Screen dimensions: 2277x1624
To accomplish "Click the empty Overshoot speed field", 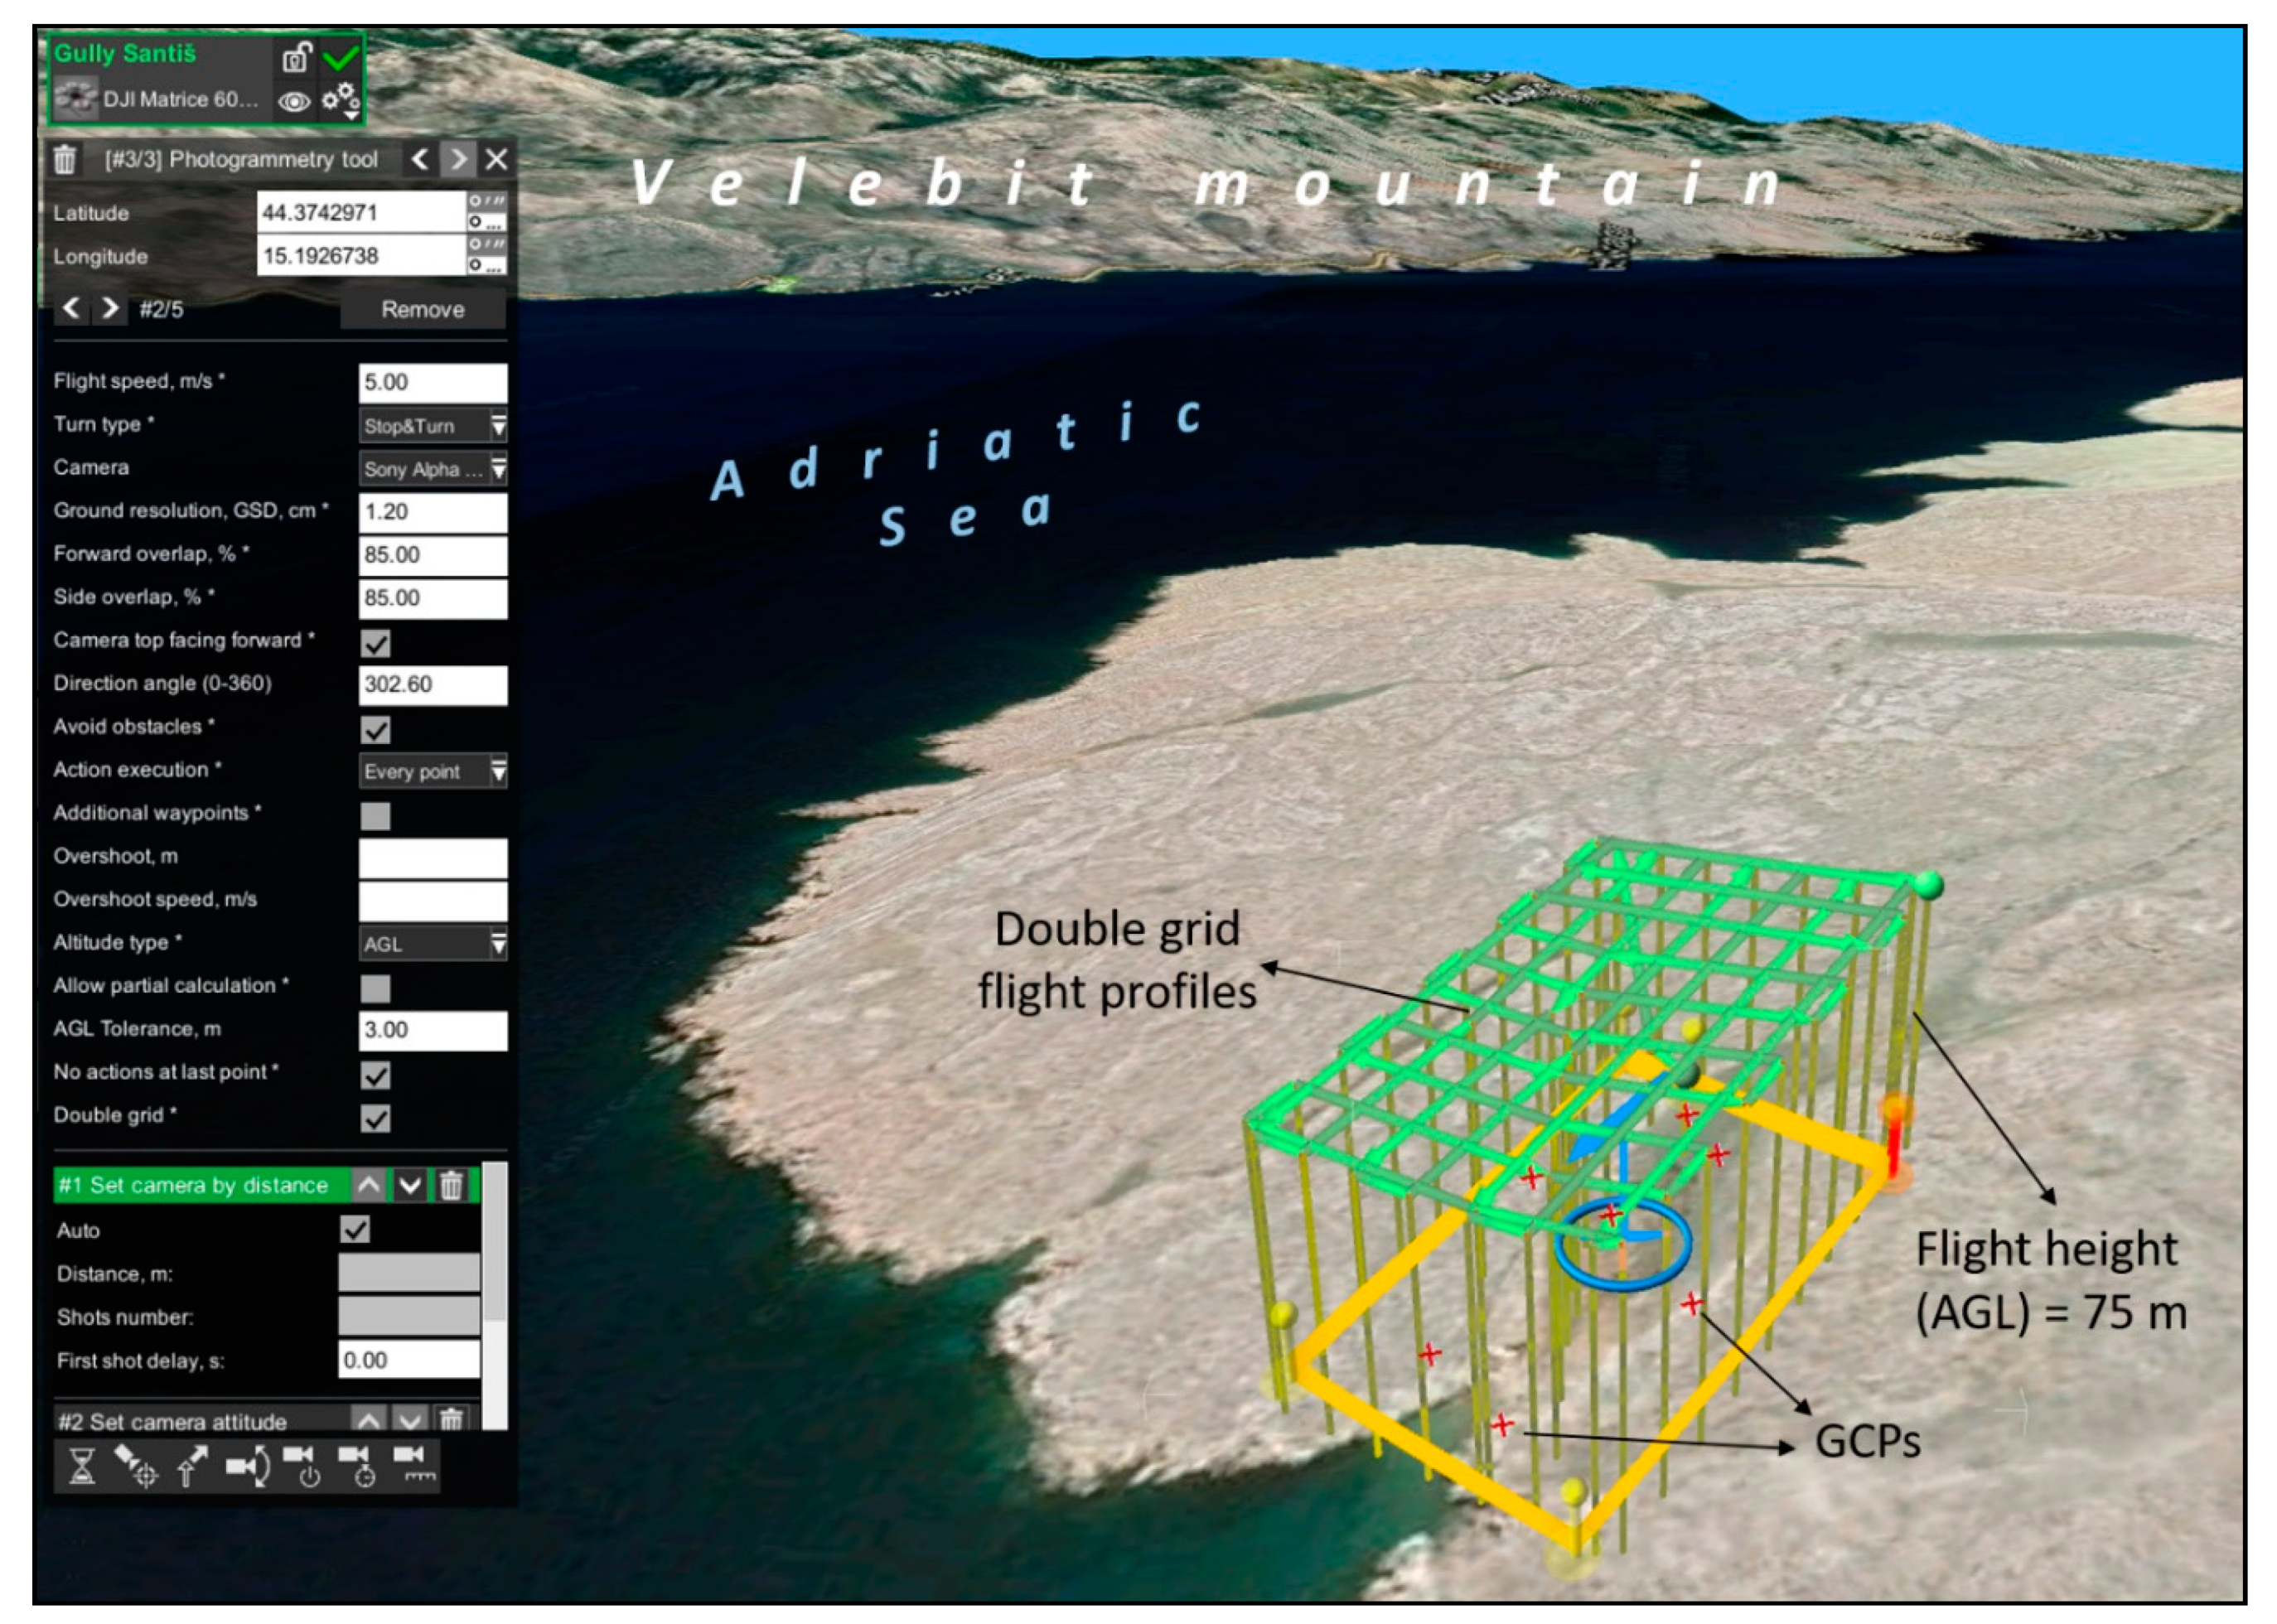I will pyautogui.click(x=433, y=901).
